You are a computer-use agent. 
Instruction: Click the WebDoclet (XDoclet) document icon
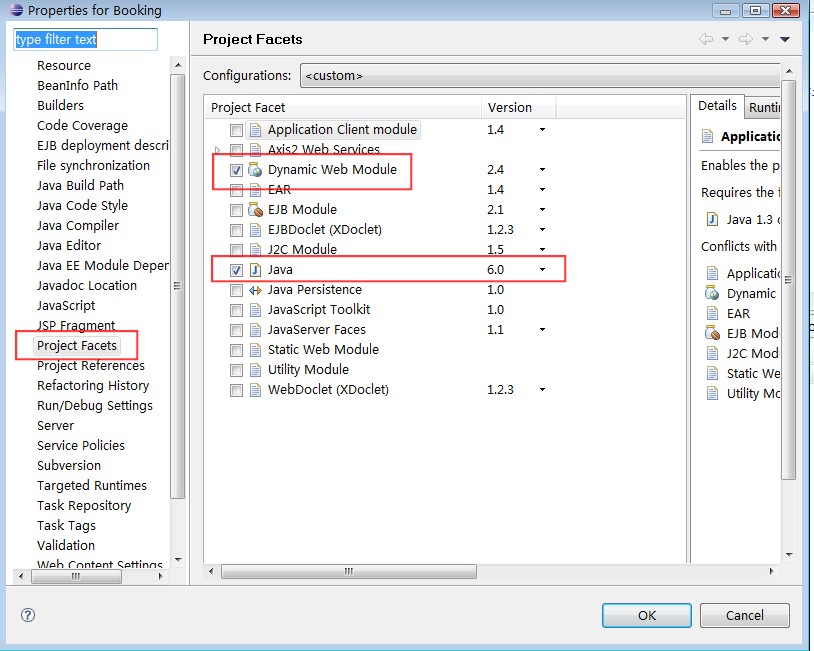click(x=255, y=390)
